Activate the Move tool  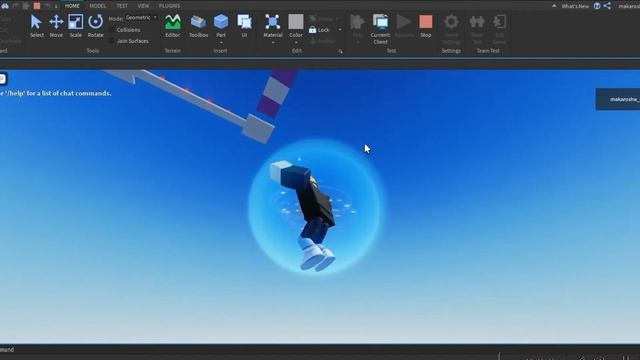(x=56, y=26)
